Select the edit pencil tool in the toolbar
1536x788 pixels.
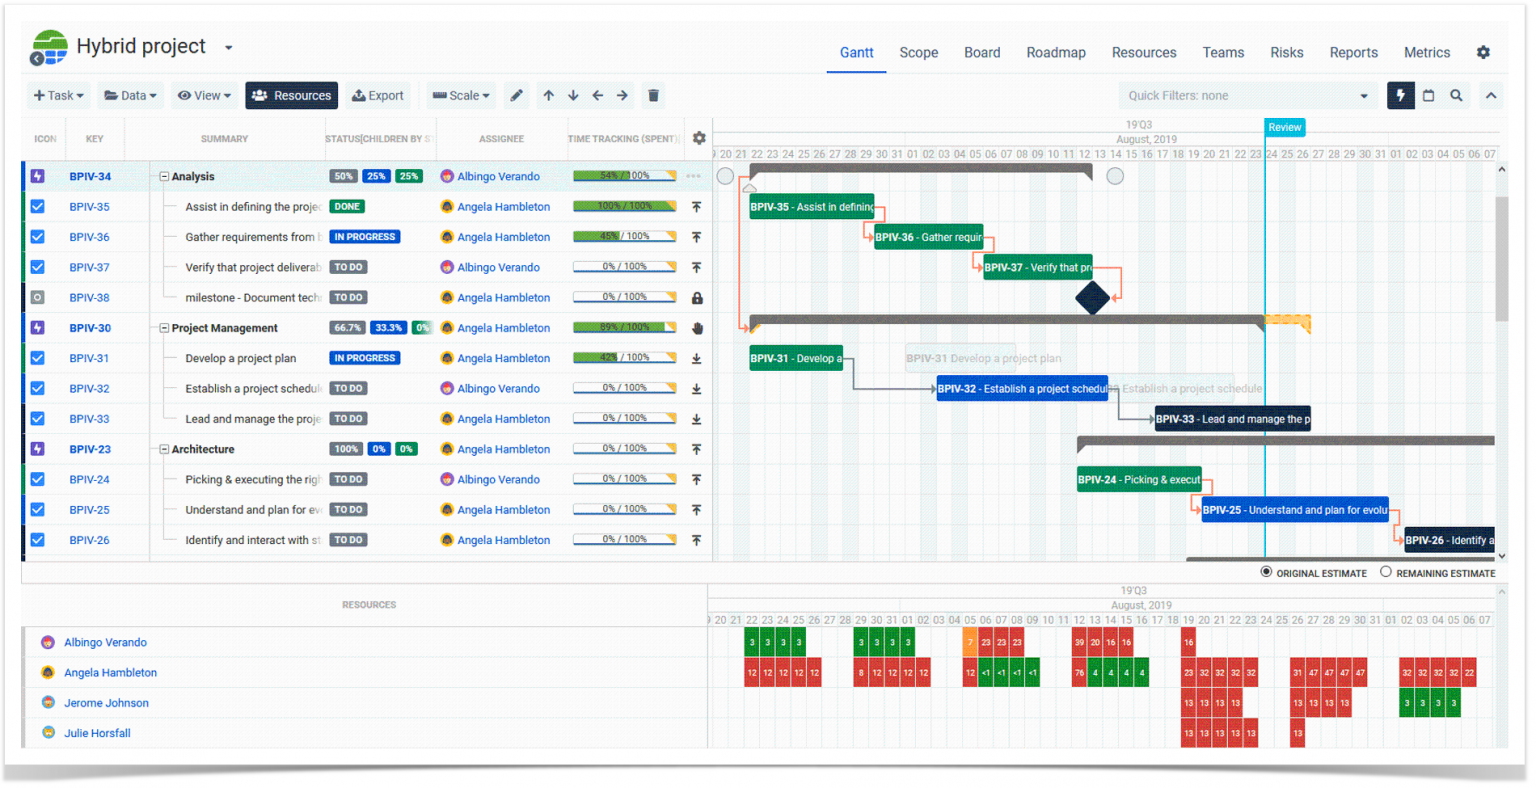pyautogui.click(x=516, y=95)
